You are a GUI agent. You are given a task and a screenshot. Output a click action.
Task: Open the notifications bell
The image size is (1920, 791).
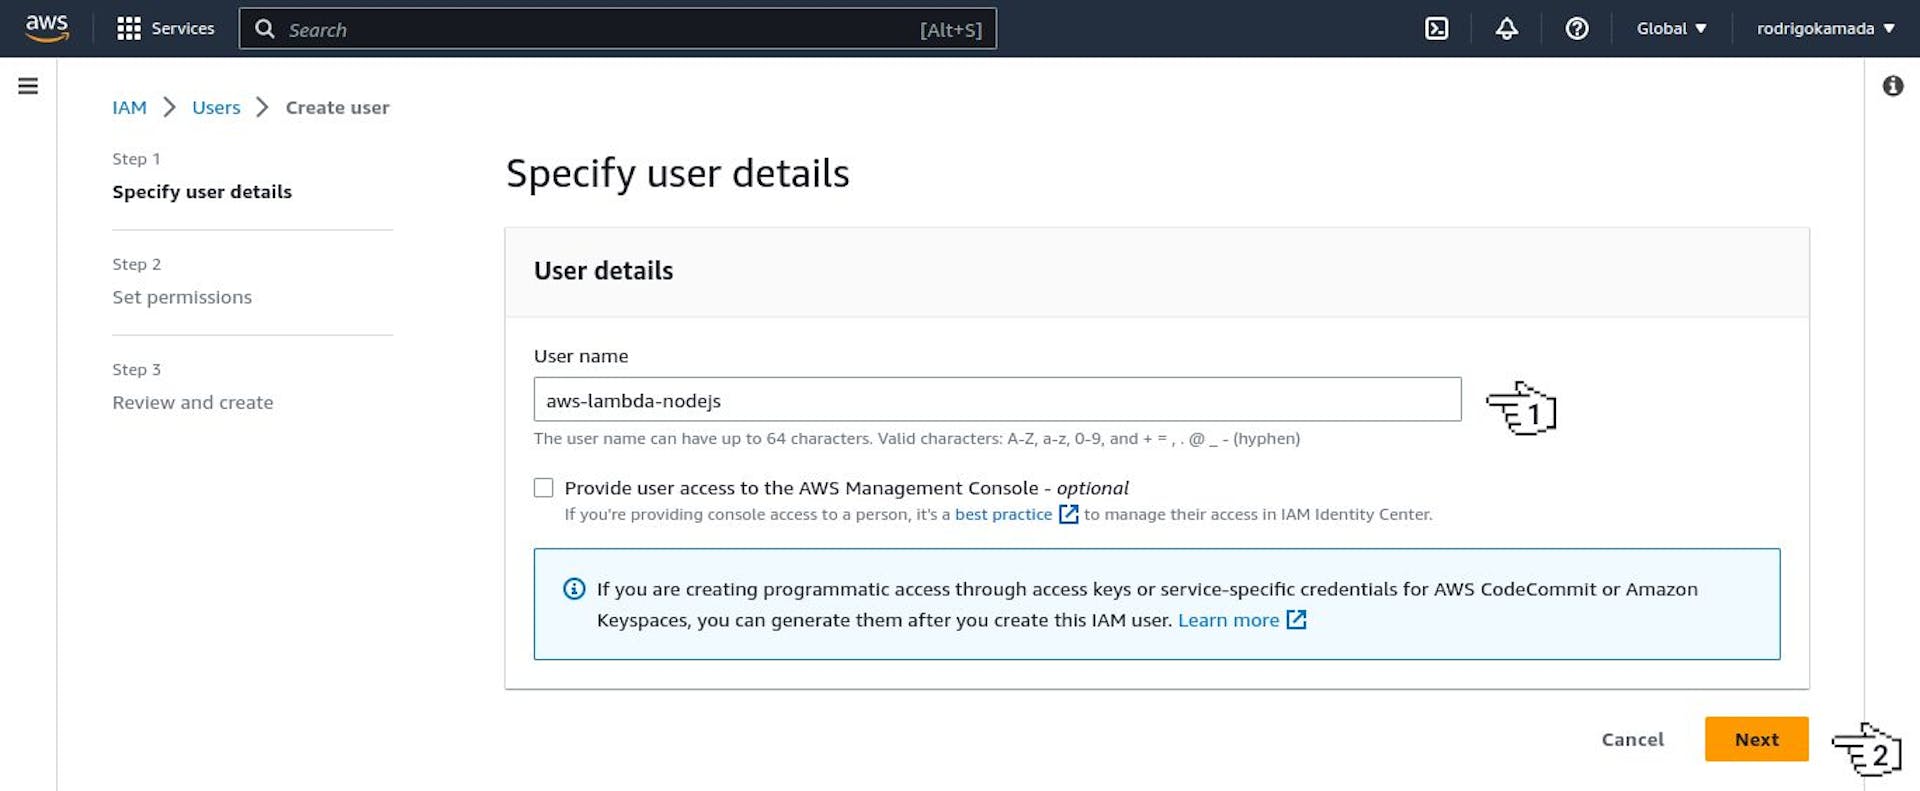click(1506, 28)
